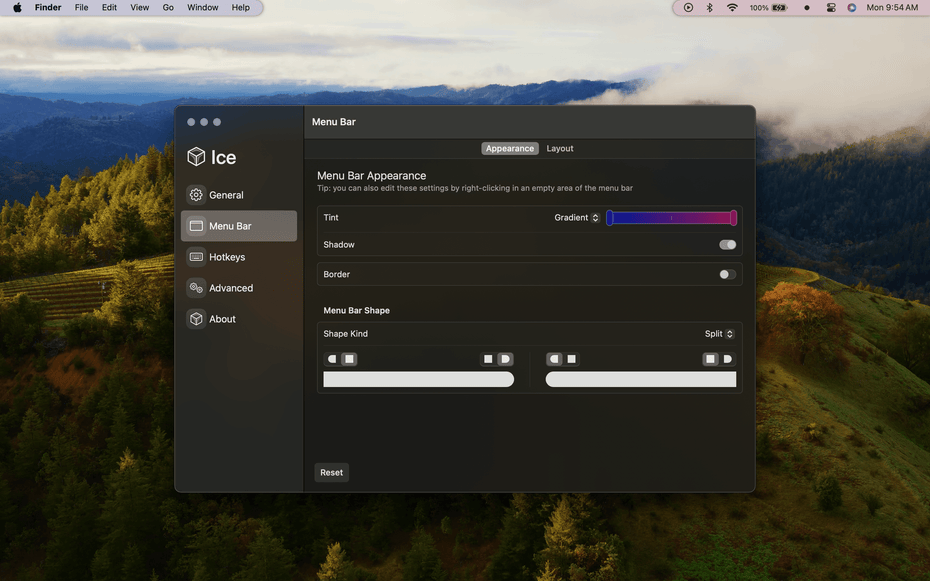Viewport: 930px width, 581px height.
Task: Select the Hotkeys keyboard icon in sidebar
Action: pyautogui.click(x=196, y=257)
